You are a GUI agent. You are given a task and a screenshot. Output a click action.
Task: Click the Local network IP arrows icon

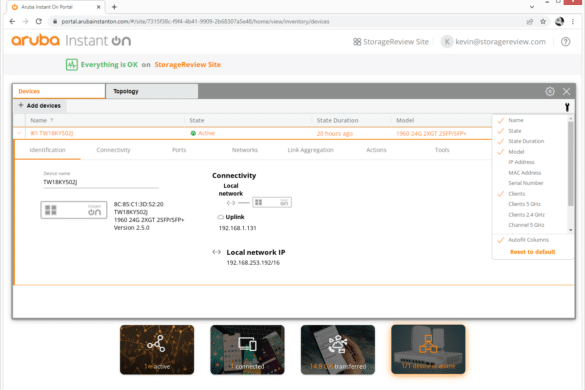(217, 252)
